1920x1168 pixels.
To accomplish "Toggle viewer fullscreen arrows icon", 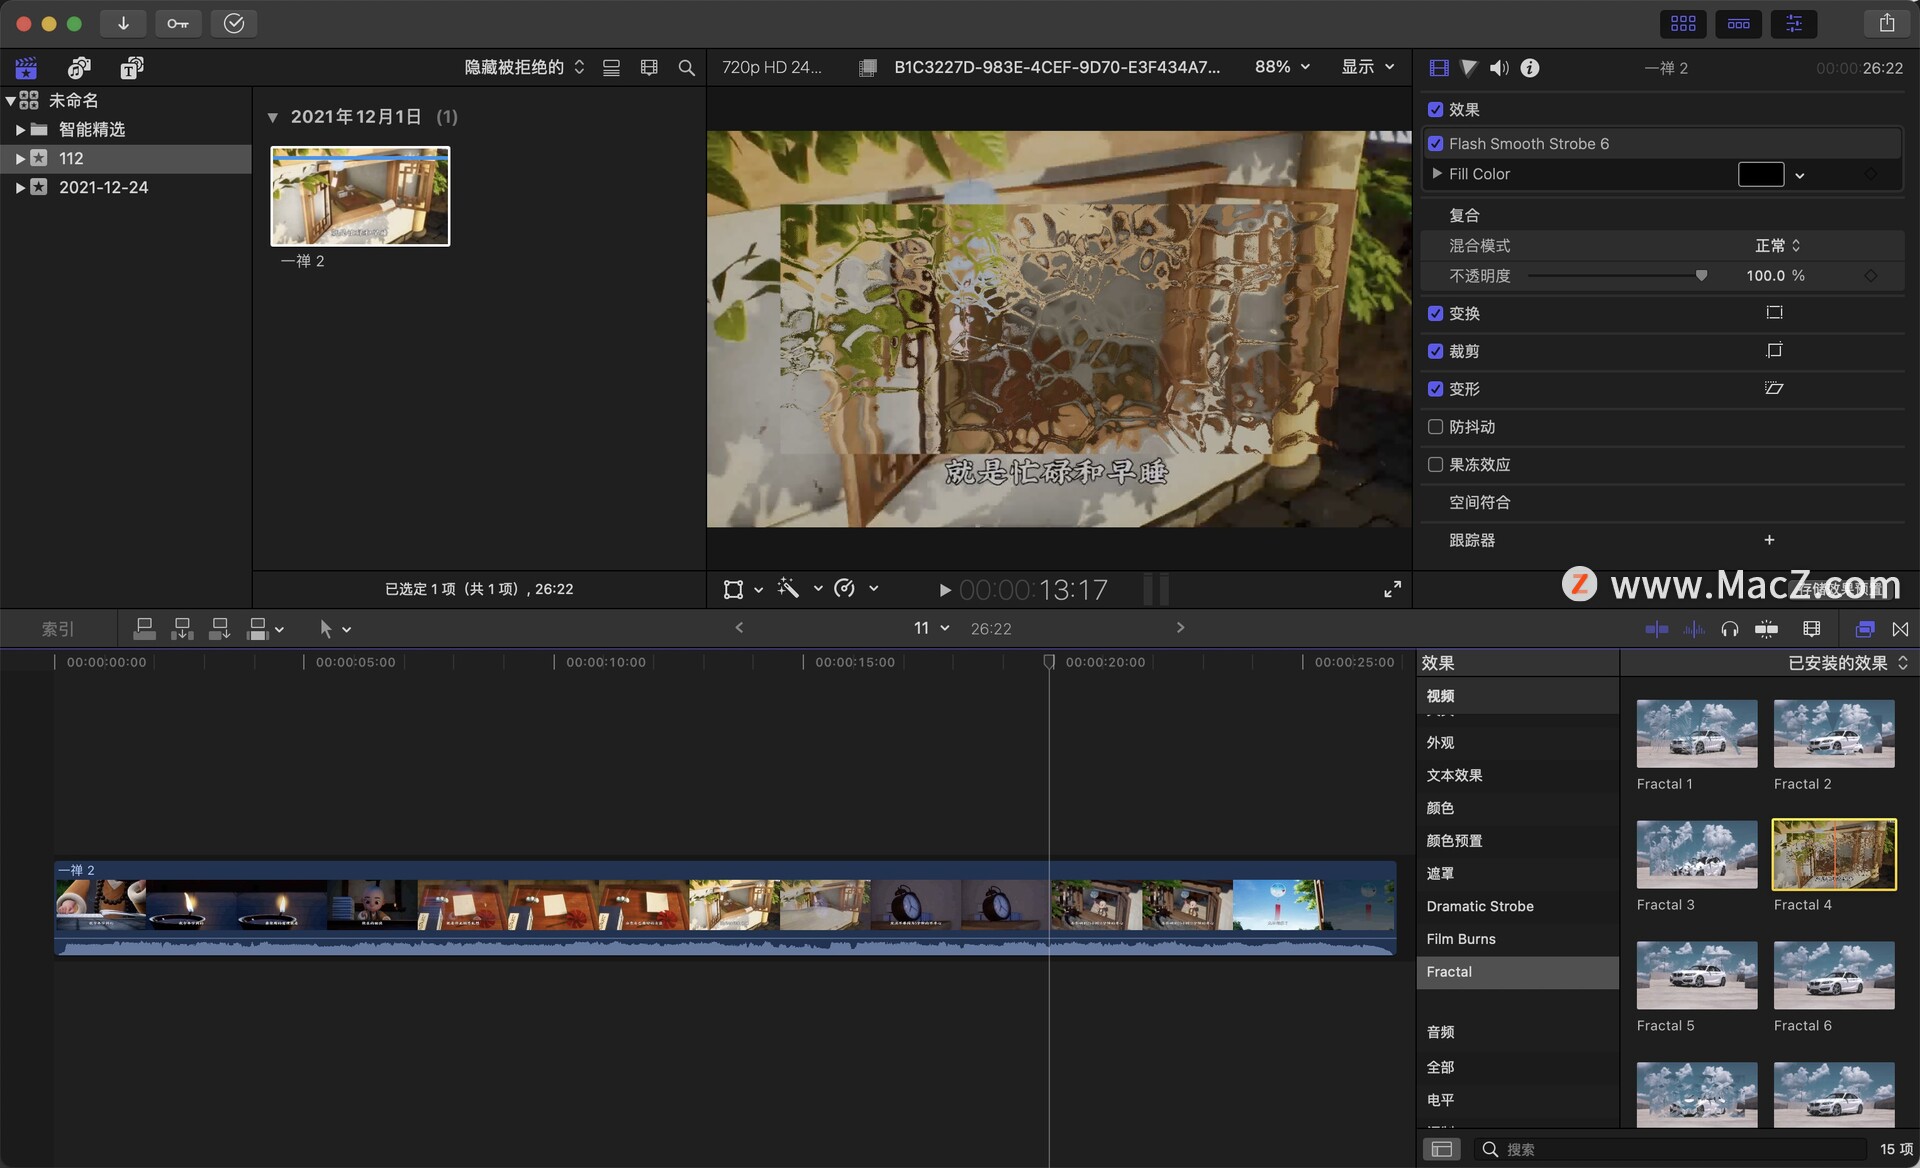I will click(1392, 590).
